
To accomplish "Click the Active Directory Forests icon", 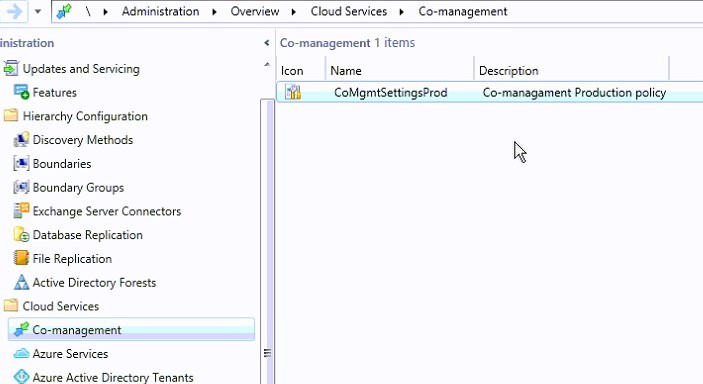I will pyautogui.click(x=21, y=282).
